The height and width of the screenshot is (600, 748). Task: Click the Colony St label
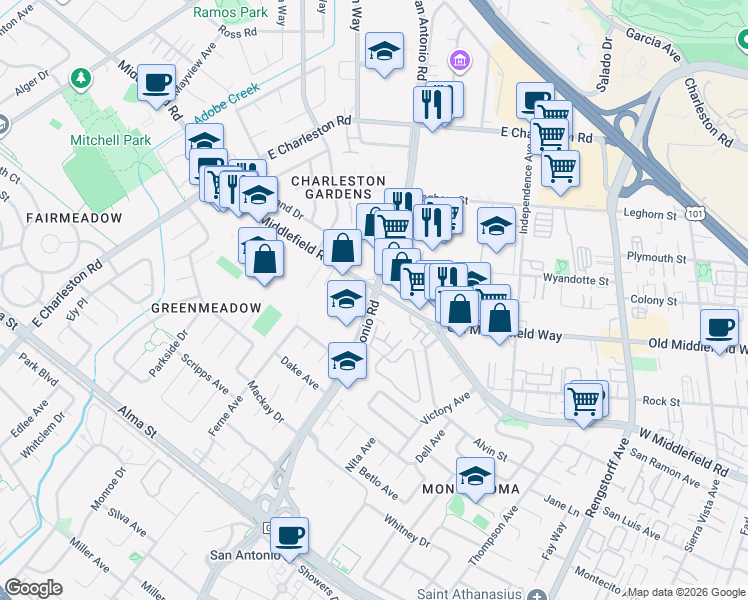(654, 300)
